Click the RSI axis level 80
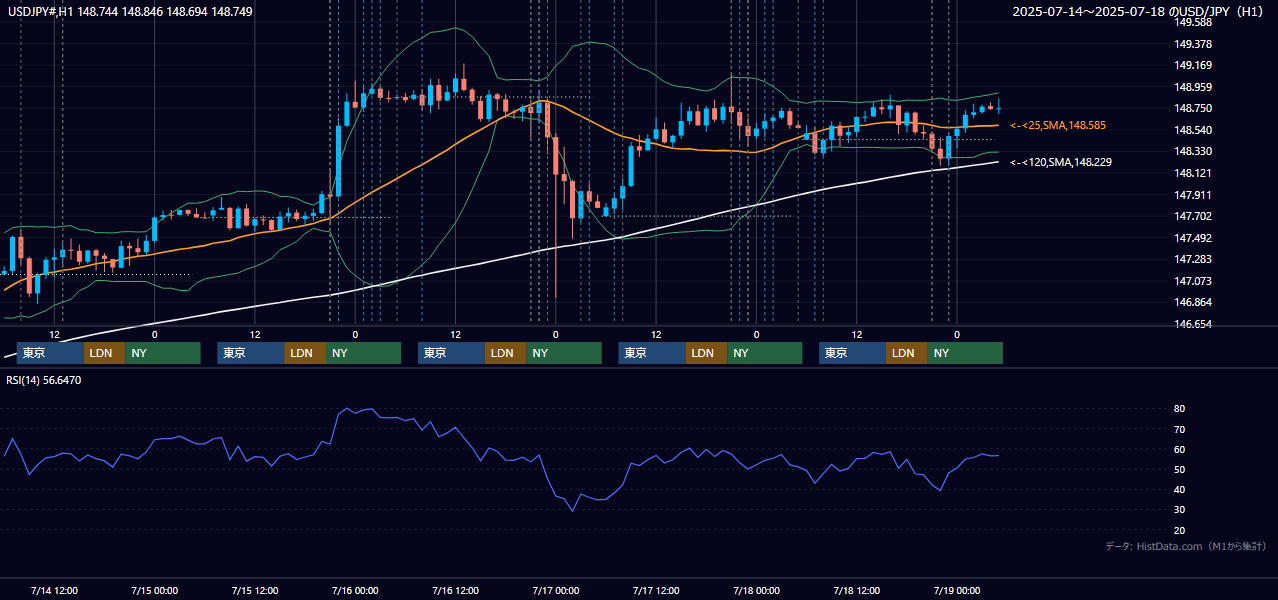The image size is (1278, 600). coord(1180,409)
